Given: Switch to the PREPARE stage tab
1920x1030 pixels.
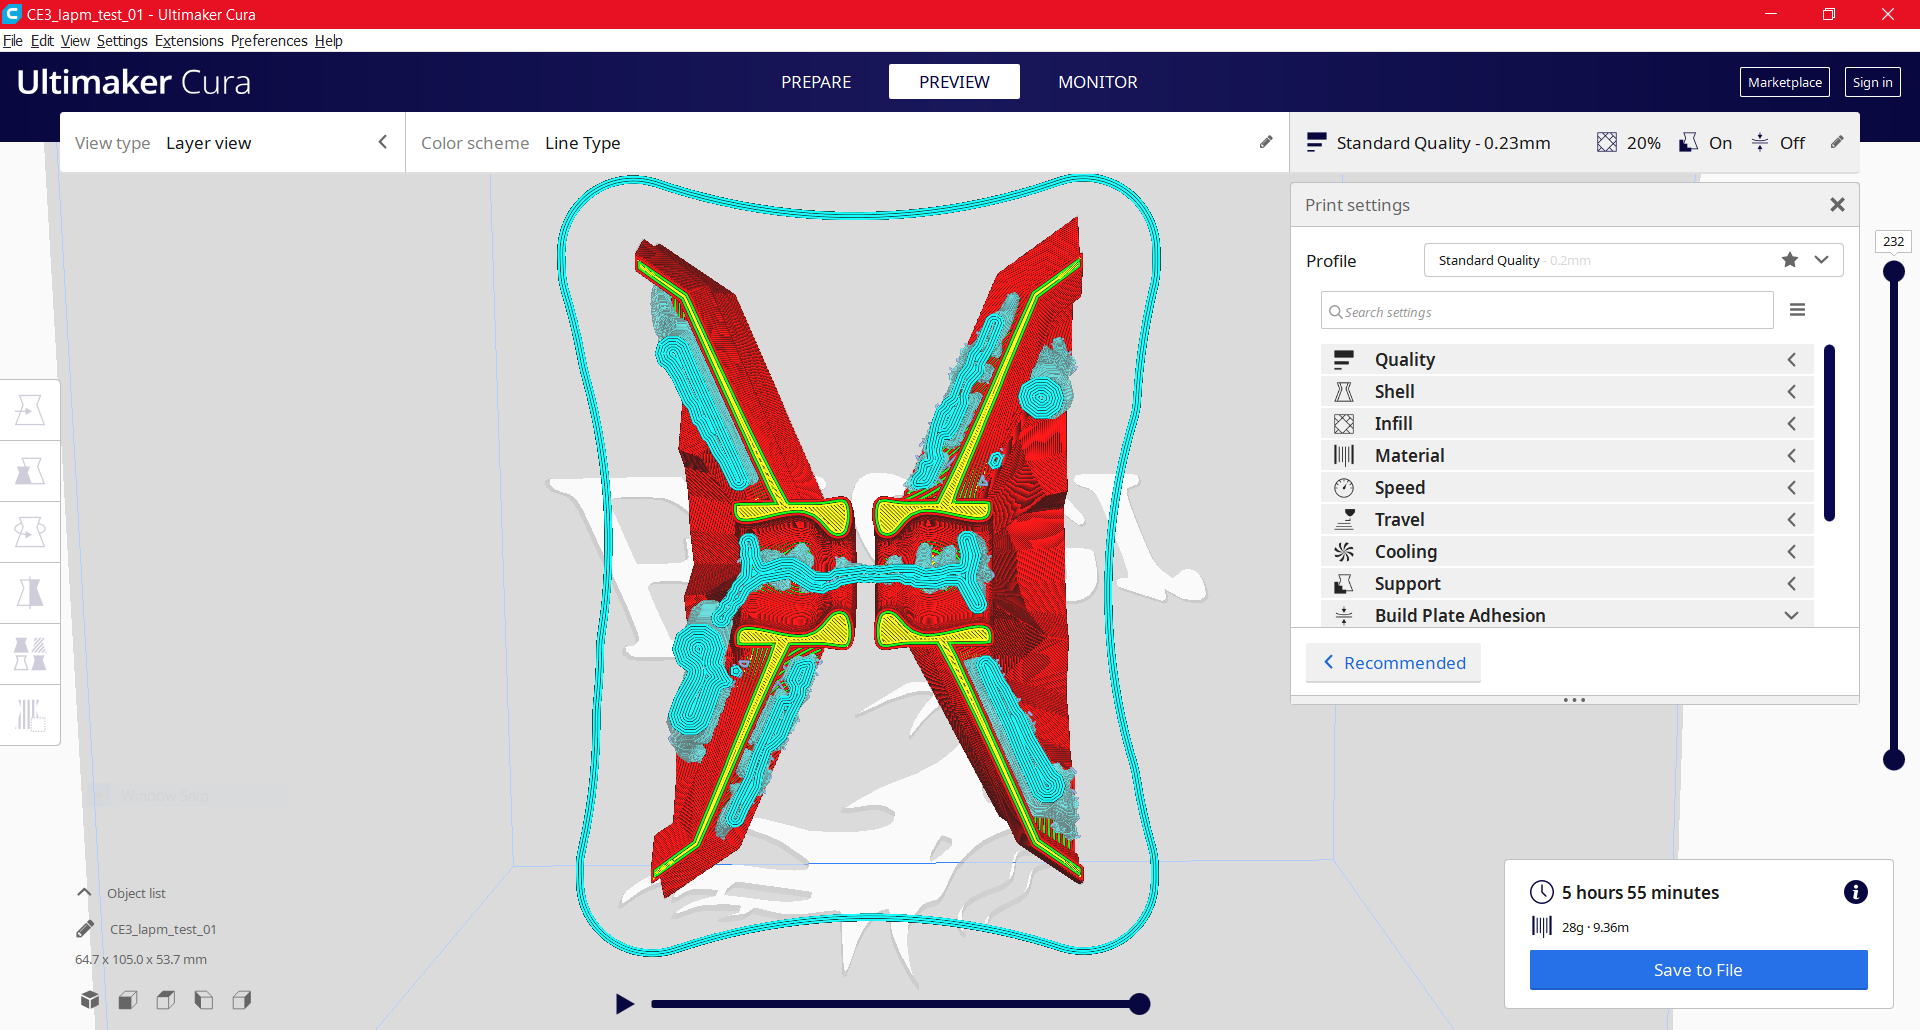Looking at the screenshot, I should tap(816, 82).
